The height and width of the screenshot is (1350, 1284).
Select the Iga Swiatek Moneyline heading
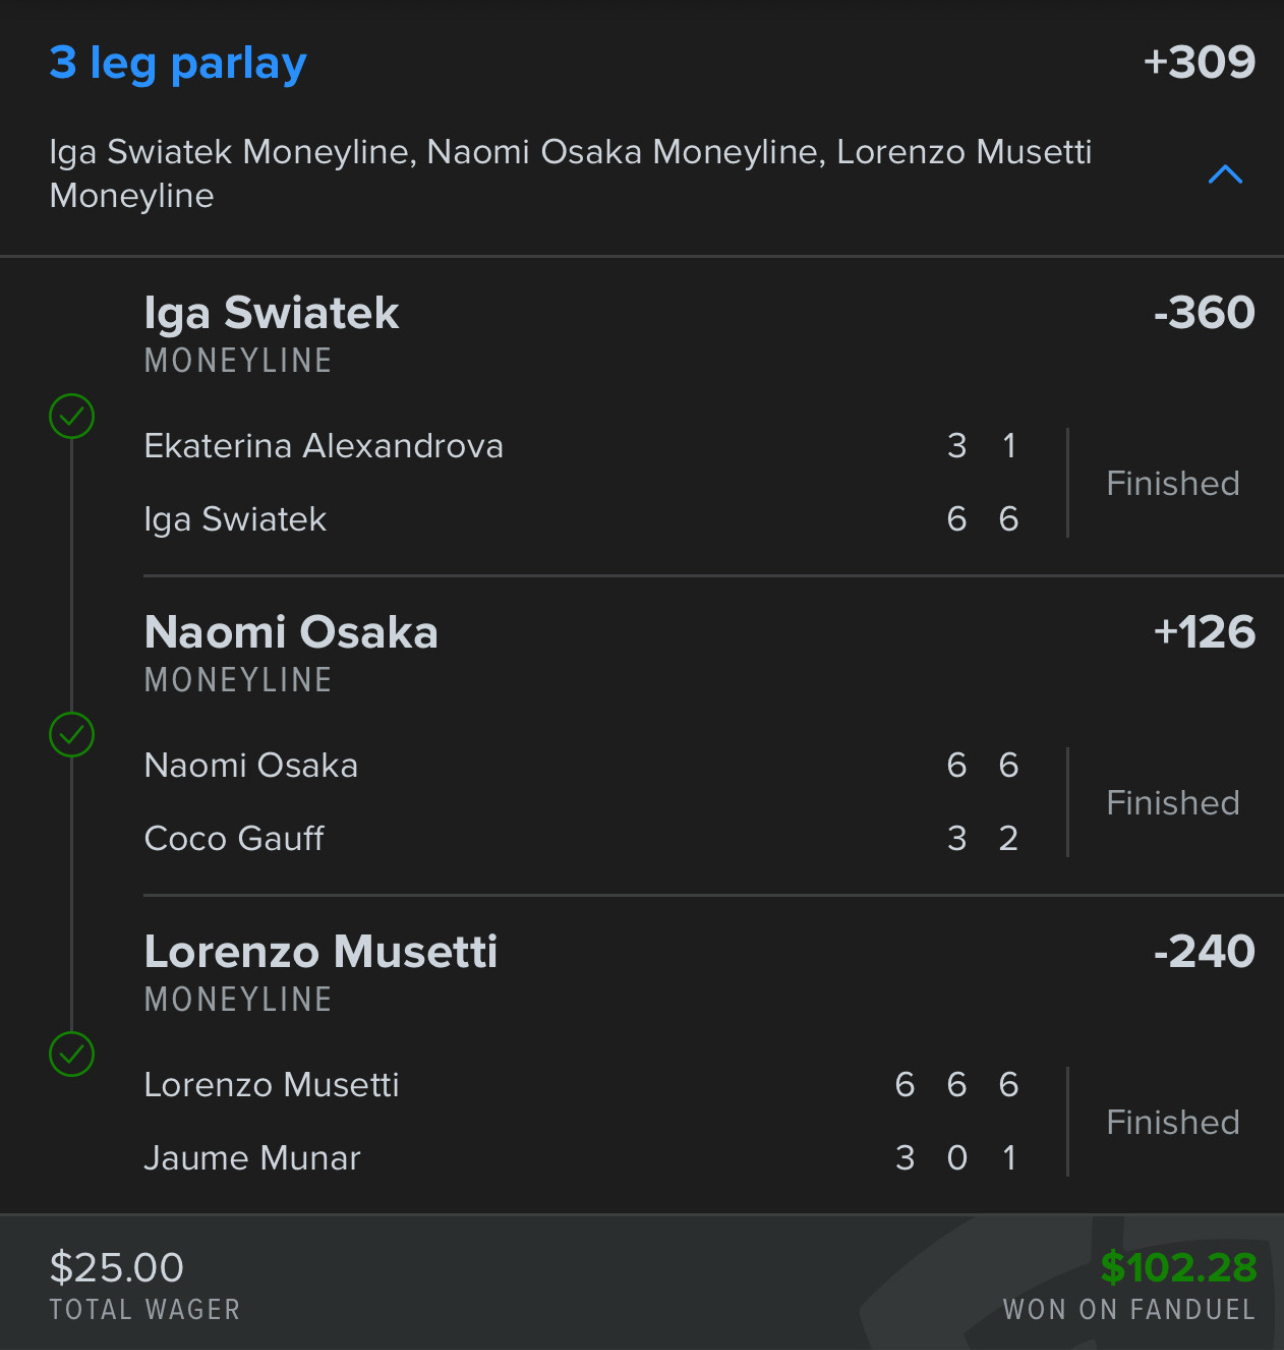pos(271,313)
